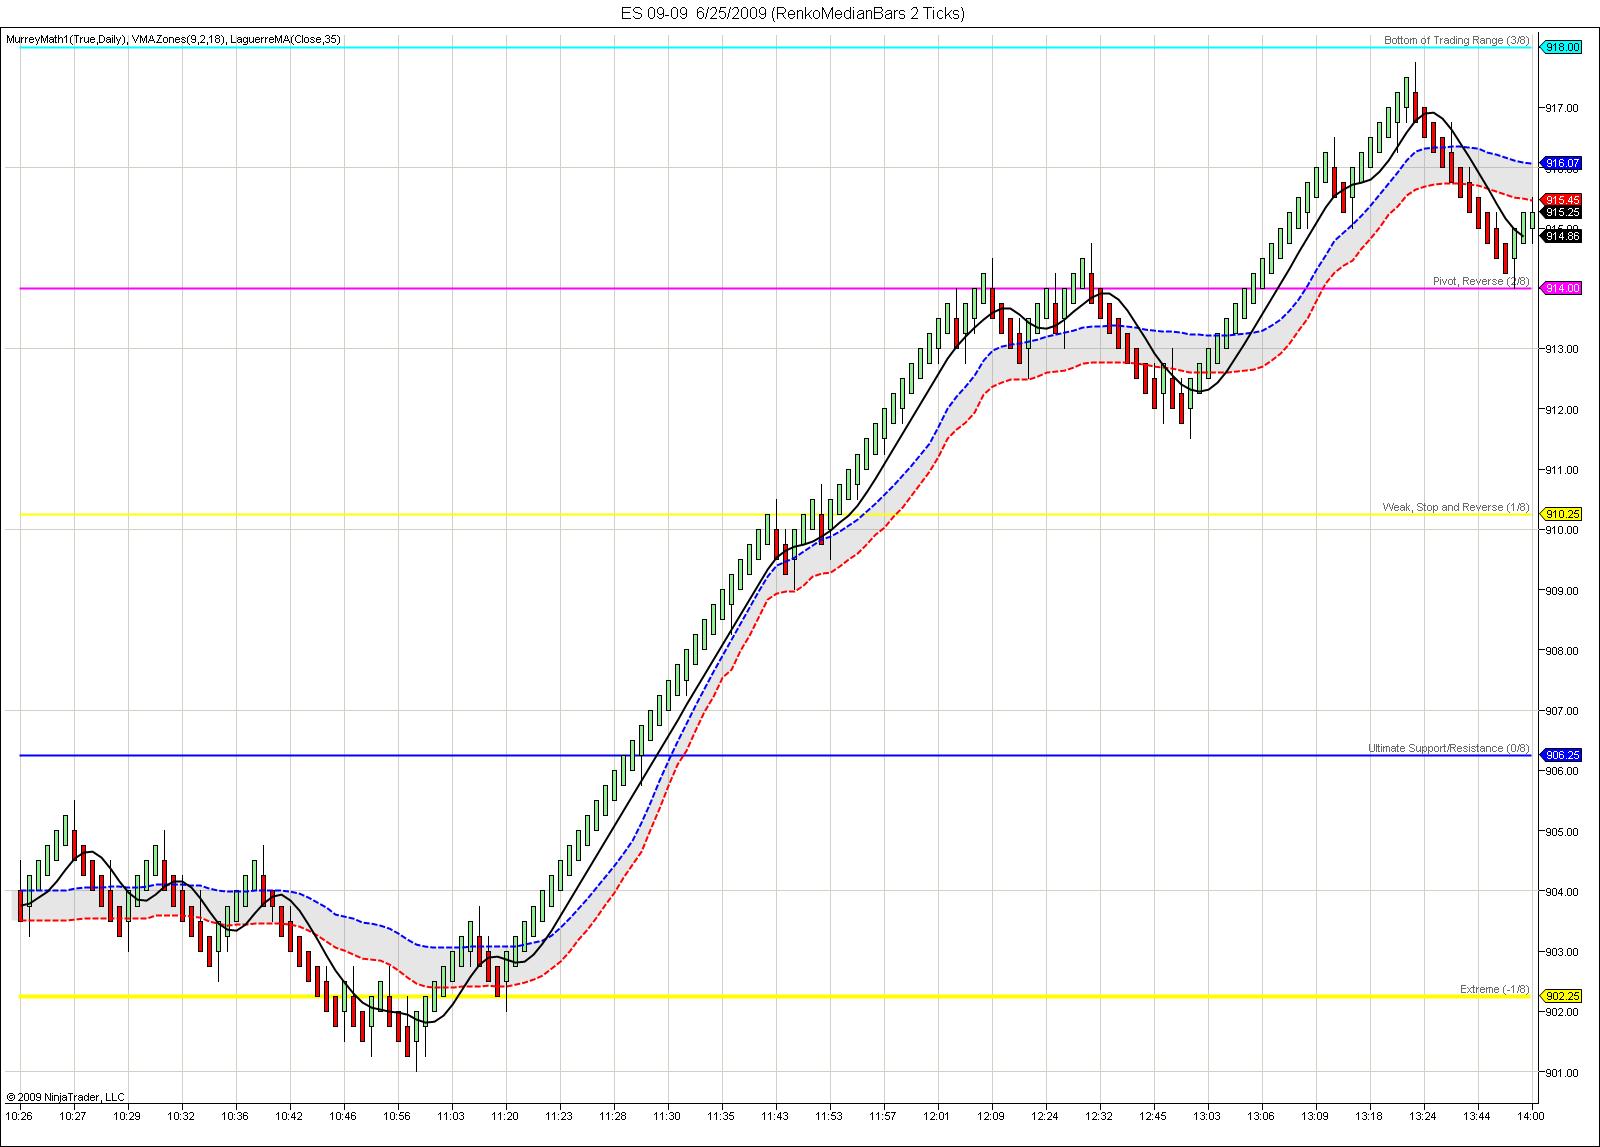Click the 10:36 time axis label
Screen dimensions: 1600x1147
click(x=235, y=1116)
